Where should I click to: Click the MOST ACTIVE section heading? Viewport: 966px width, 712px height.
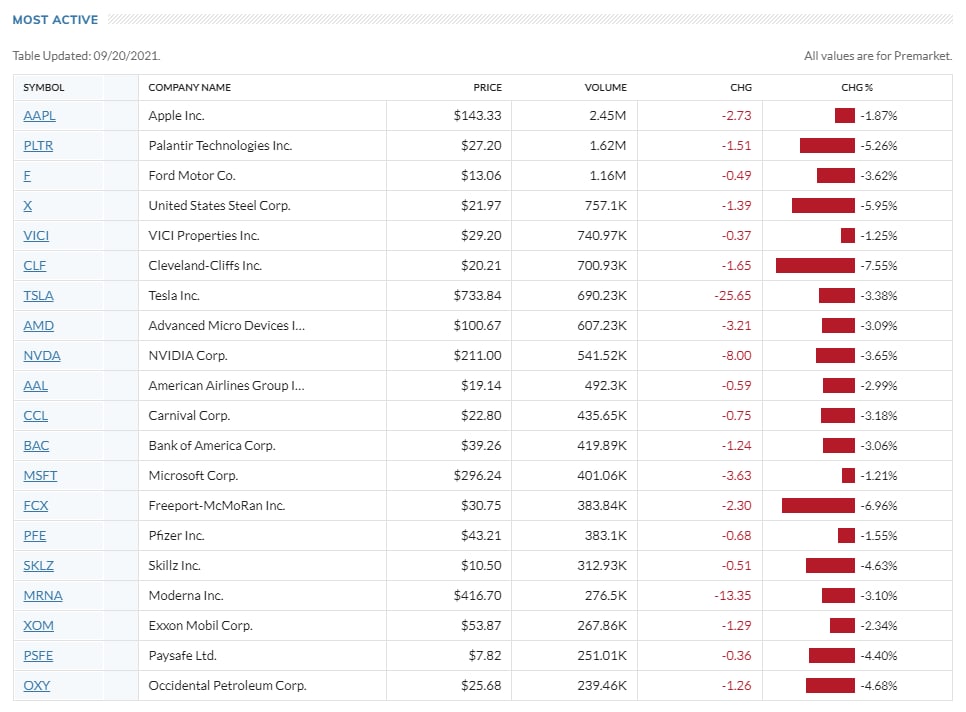(x=55, y=20)
